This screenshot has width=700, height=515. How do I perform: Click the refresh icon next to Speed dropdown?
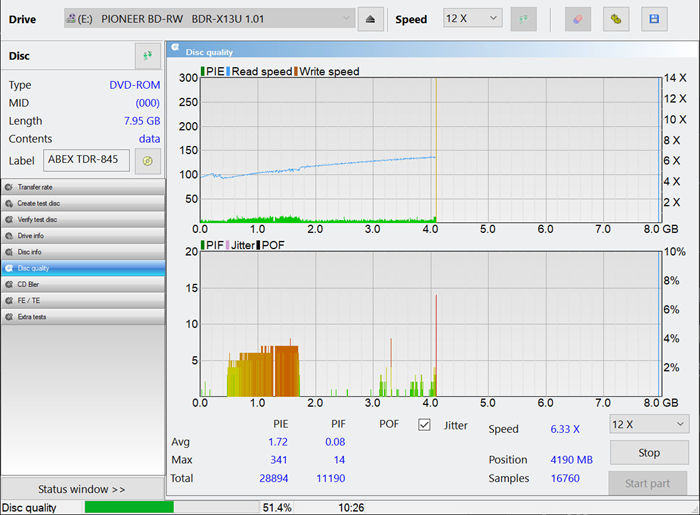(523, 19)
